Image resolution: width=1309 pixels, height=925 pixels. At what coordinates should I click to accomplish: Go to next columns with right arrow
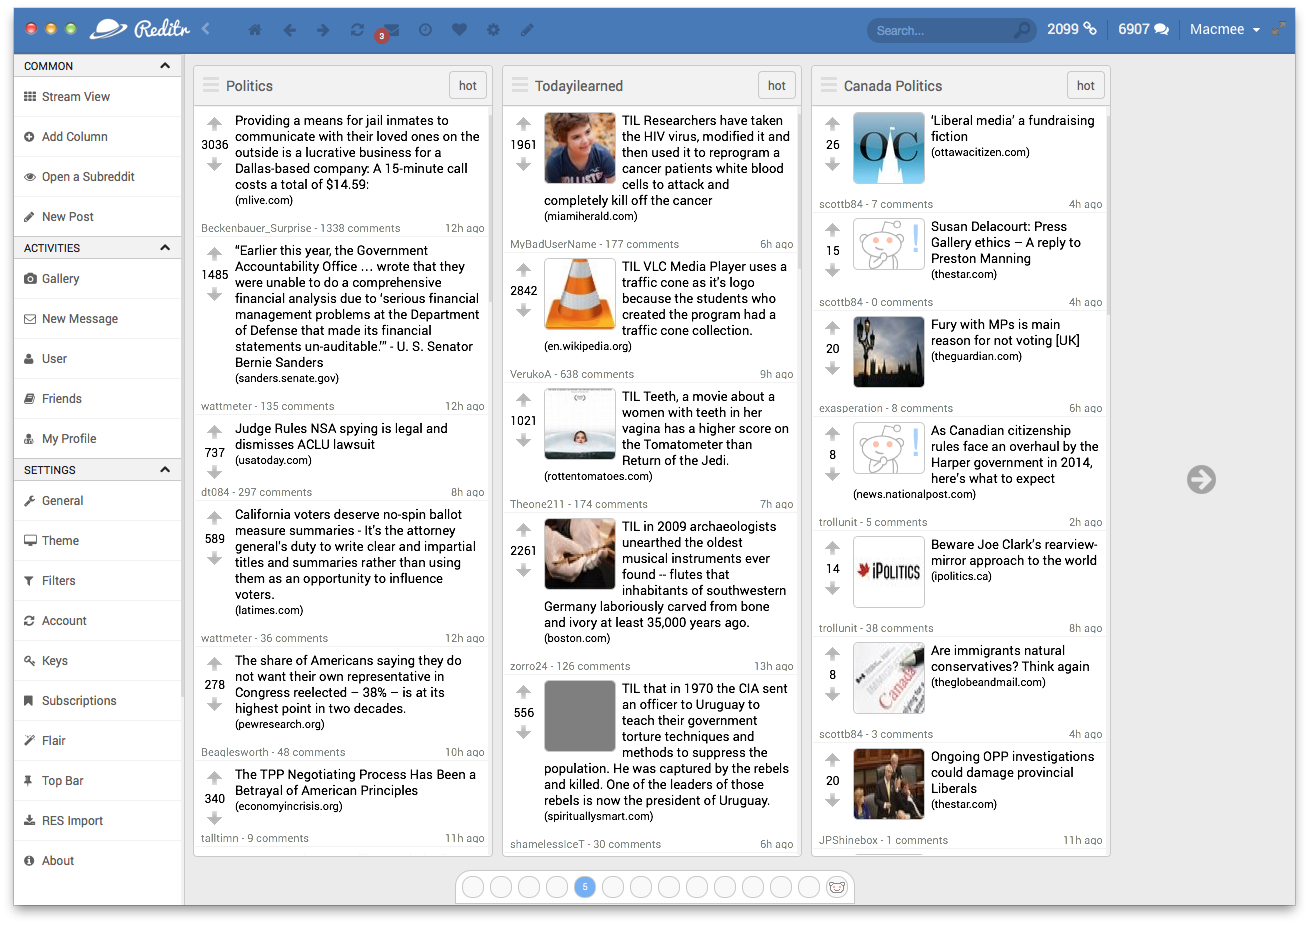click(x=1201, y=480)
